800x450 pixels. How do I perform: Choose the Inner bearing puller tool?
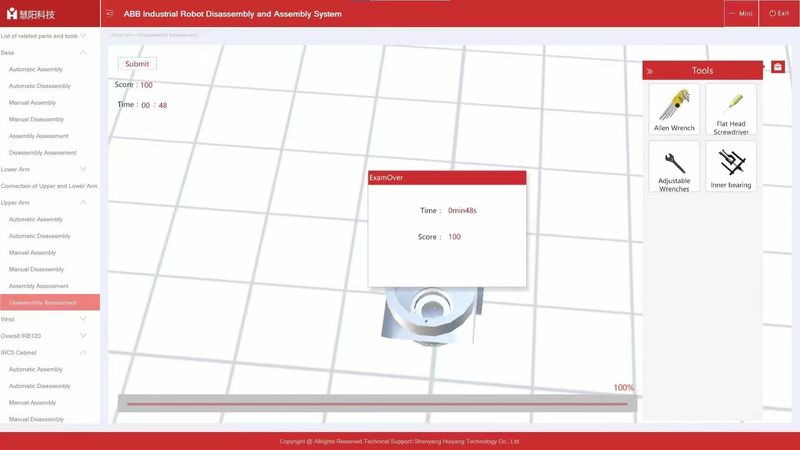[x=731, y=167]
